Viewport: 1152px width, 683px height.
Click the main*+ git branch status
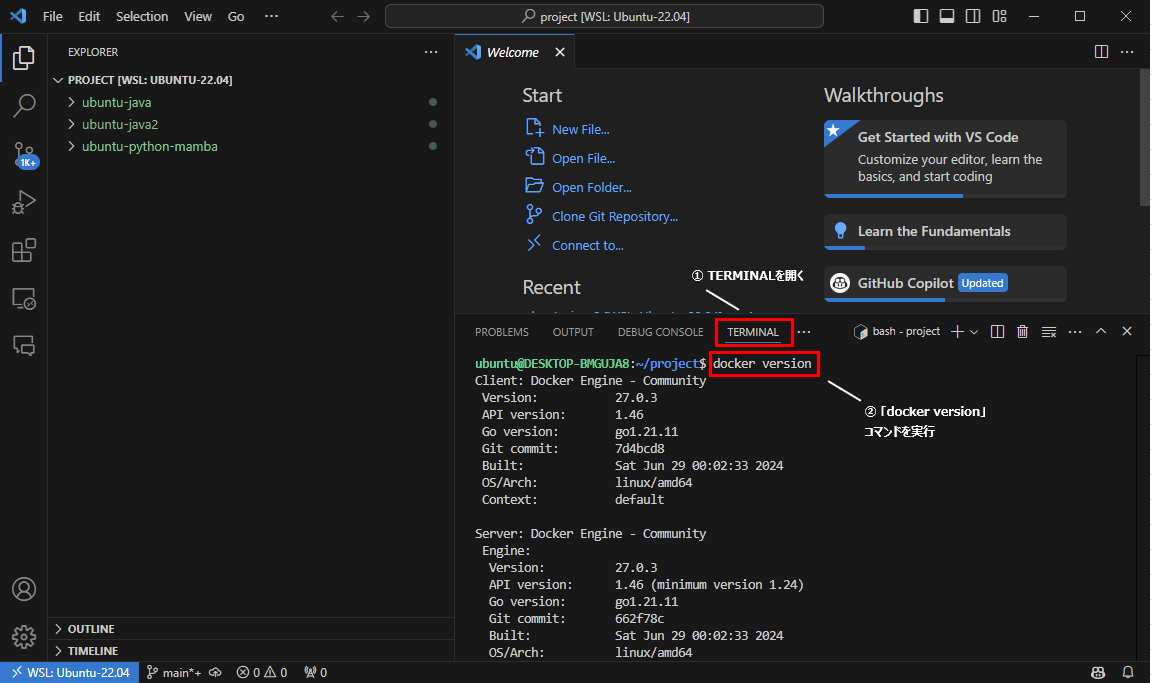(173, 672)
